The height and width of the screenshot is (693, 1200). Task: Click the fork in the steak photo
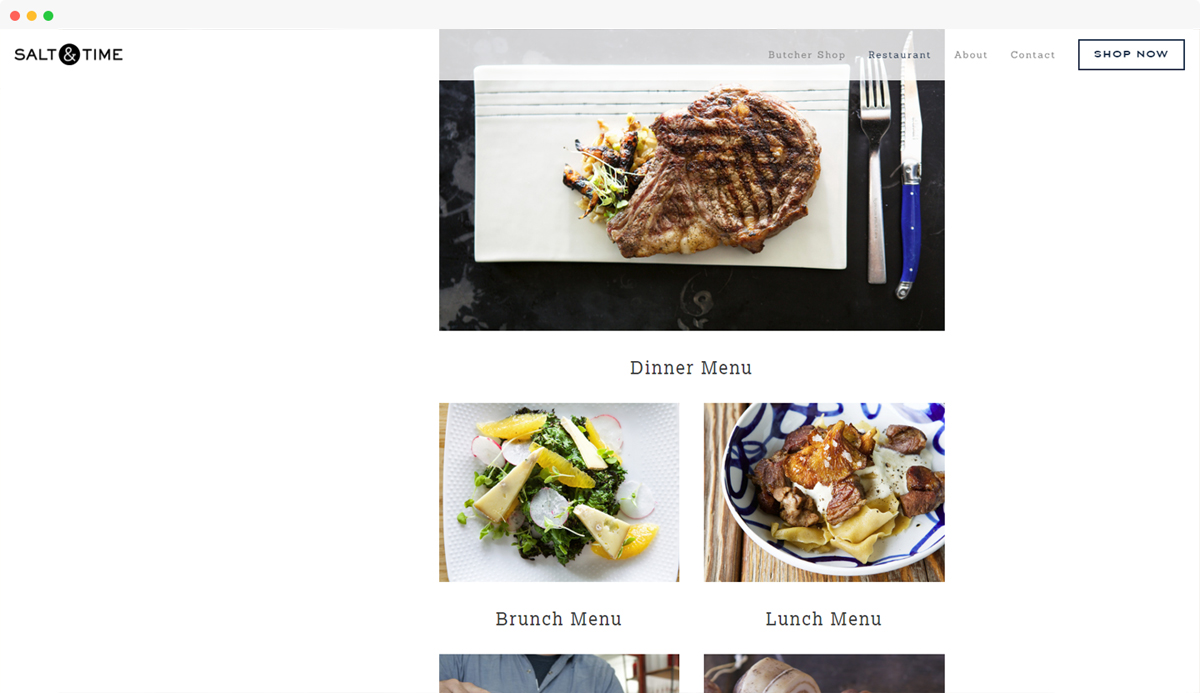(875, 170)
